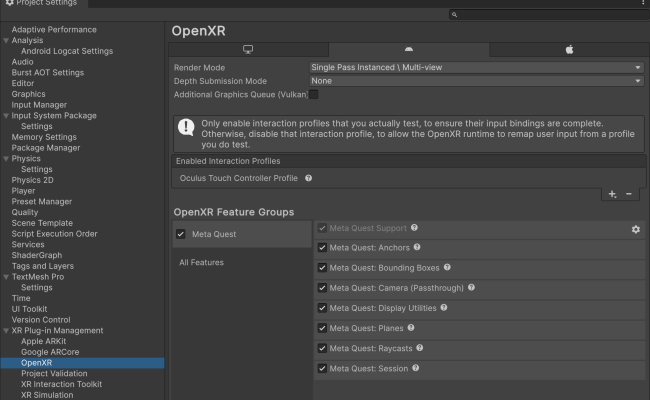The height and width of the screenshot is (400, 650).
Task: Open Tags and Layers settings
Action: coord(43,266)
